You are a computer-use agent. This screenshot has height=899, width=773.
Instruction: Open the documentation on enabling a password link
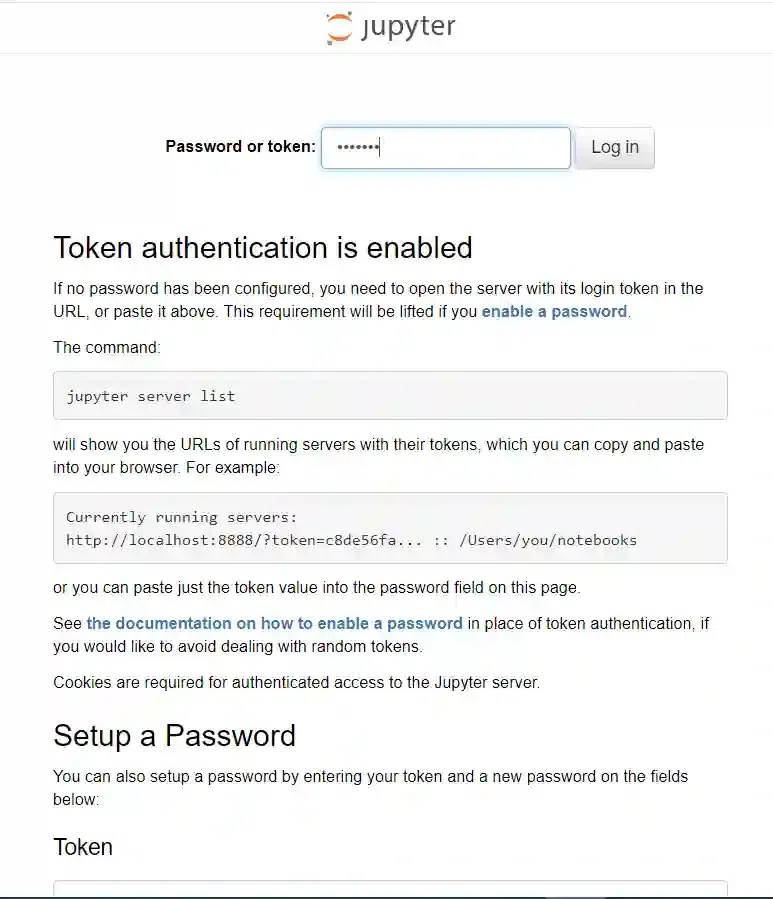274,623
